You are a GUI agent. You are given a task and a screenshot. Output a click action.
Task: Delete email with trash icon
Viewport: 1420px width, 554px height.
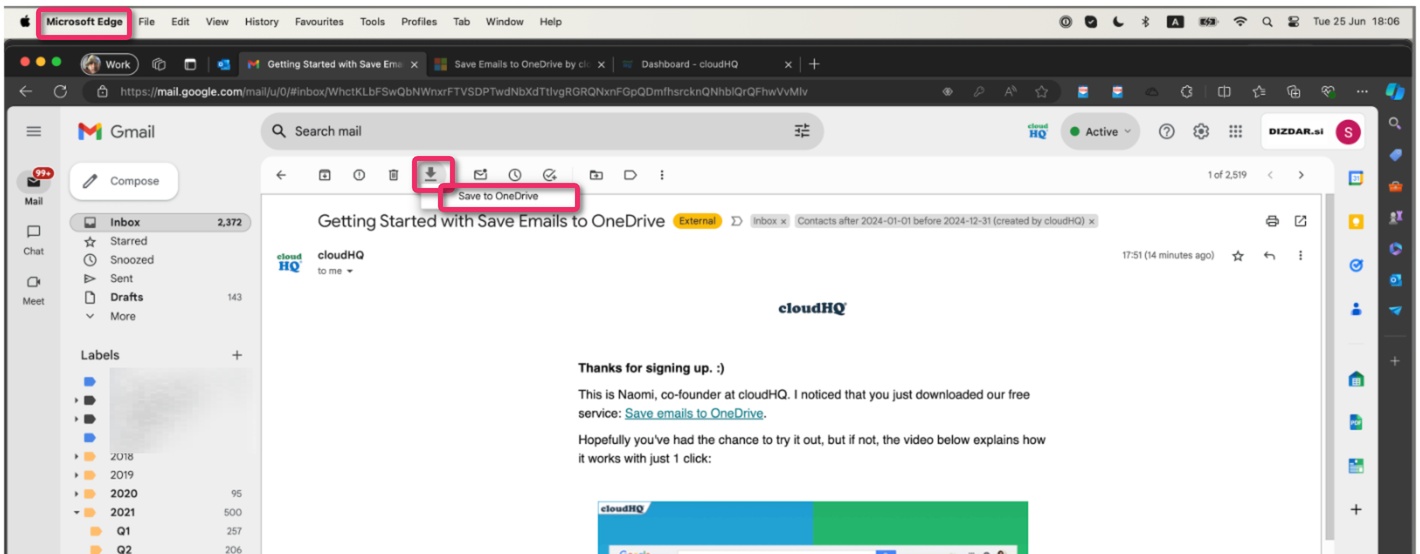coord(393,175)
